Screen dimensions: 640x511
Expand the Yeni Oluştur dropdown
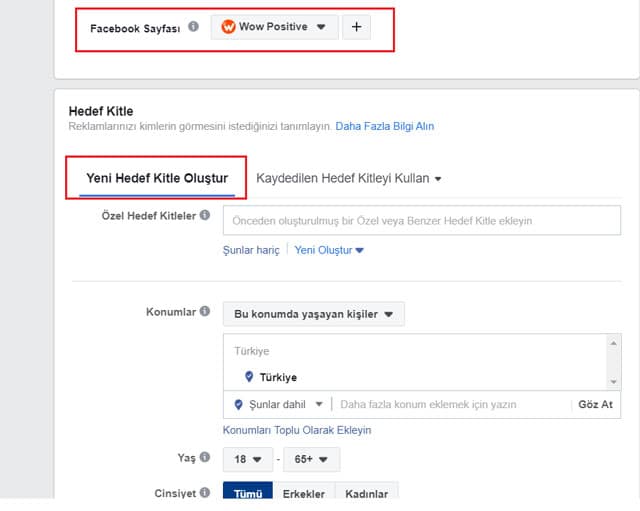click(x=329, y=250)
